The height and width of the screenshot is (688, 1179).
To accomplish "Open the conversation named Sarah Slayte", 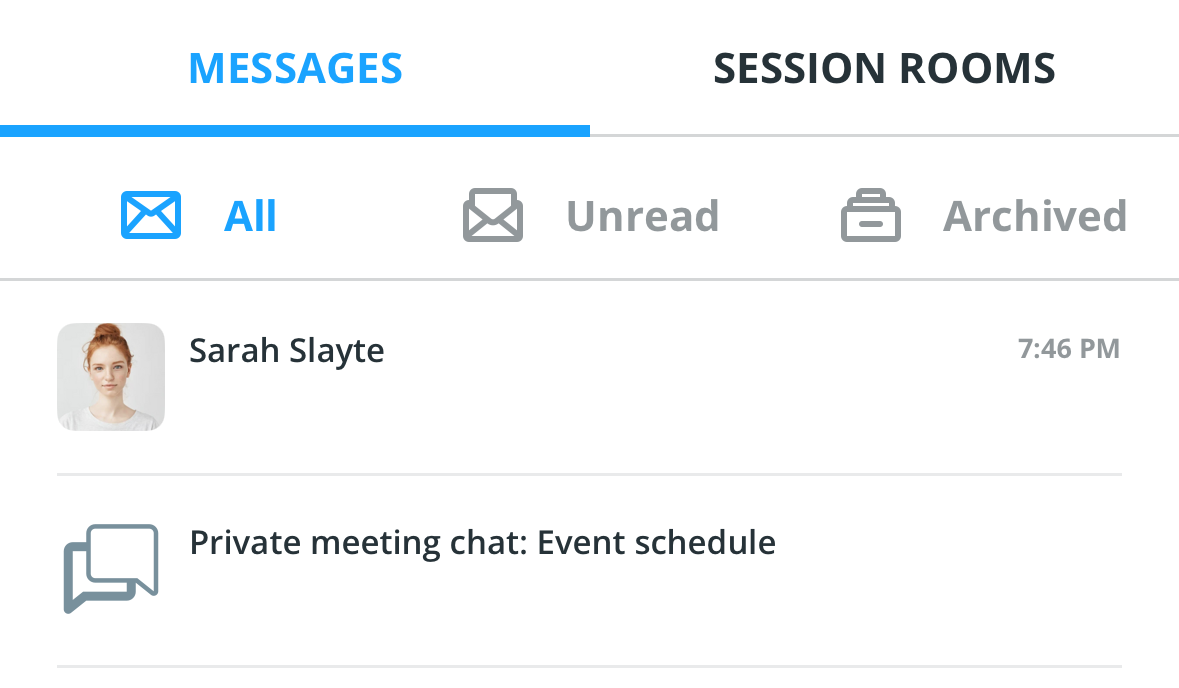I will 286,351.
